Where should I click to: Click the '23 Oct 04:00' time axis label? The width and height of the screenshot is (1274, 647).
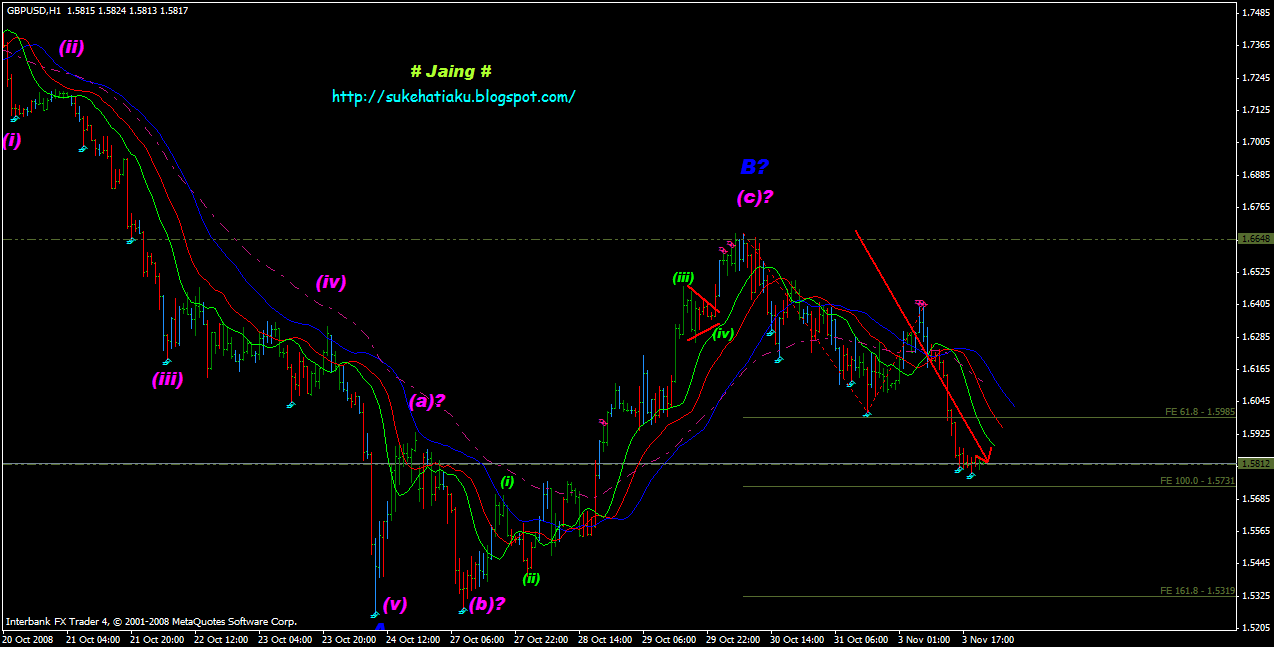pyautogui.click(x=283, y=639)
